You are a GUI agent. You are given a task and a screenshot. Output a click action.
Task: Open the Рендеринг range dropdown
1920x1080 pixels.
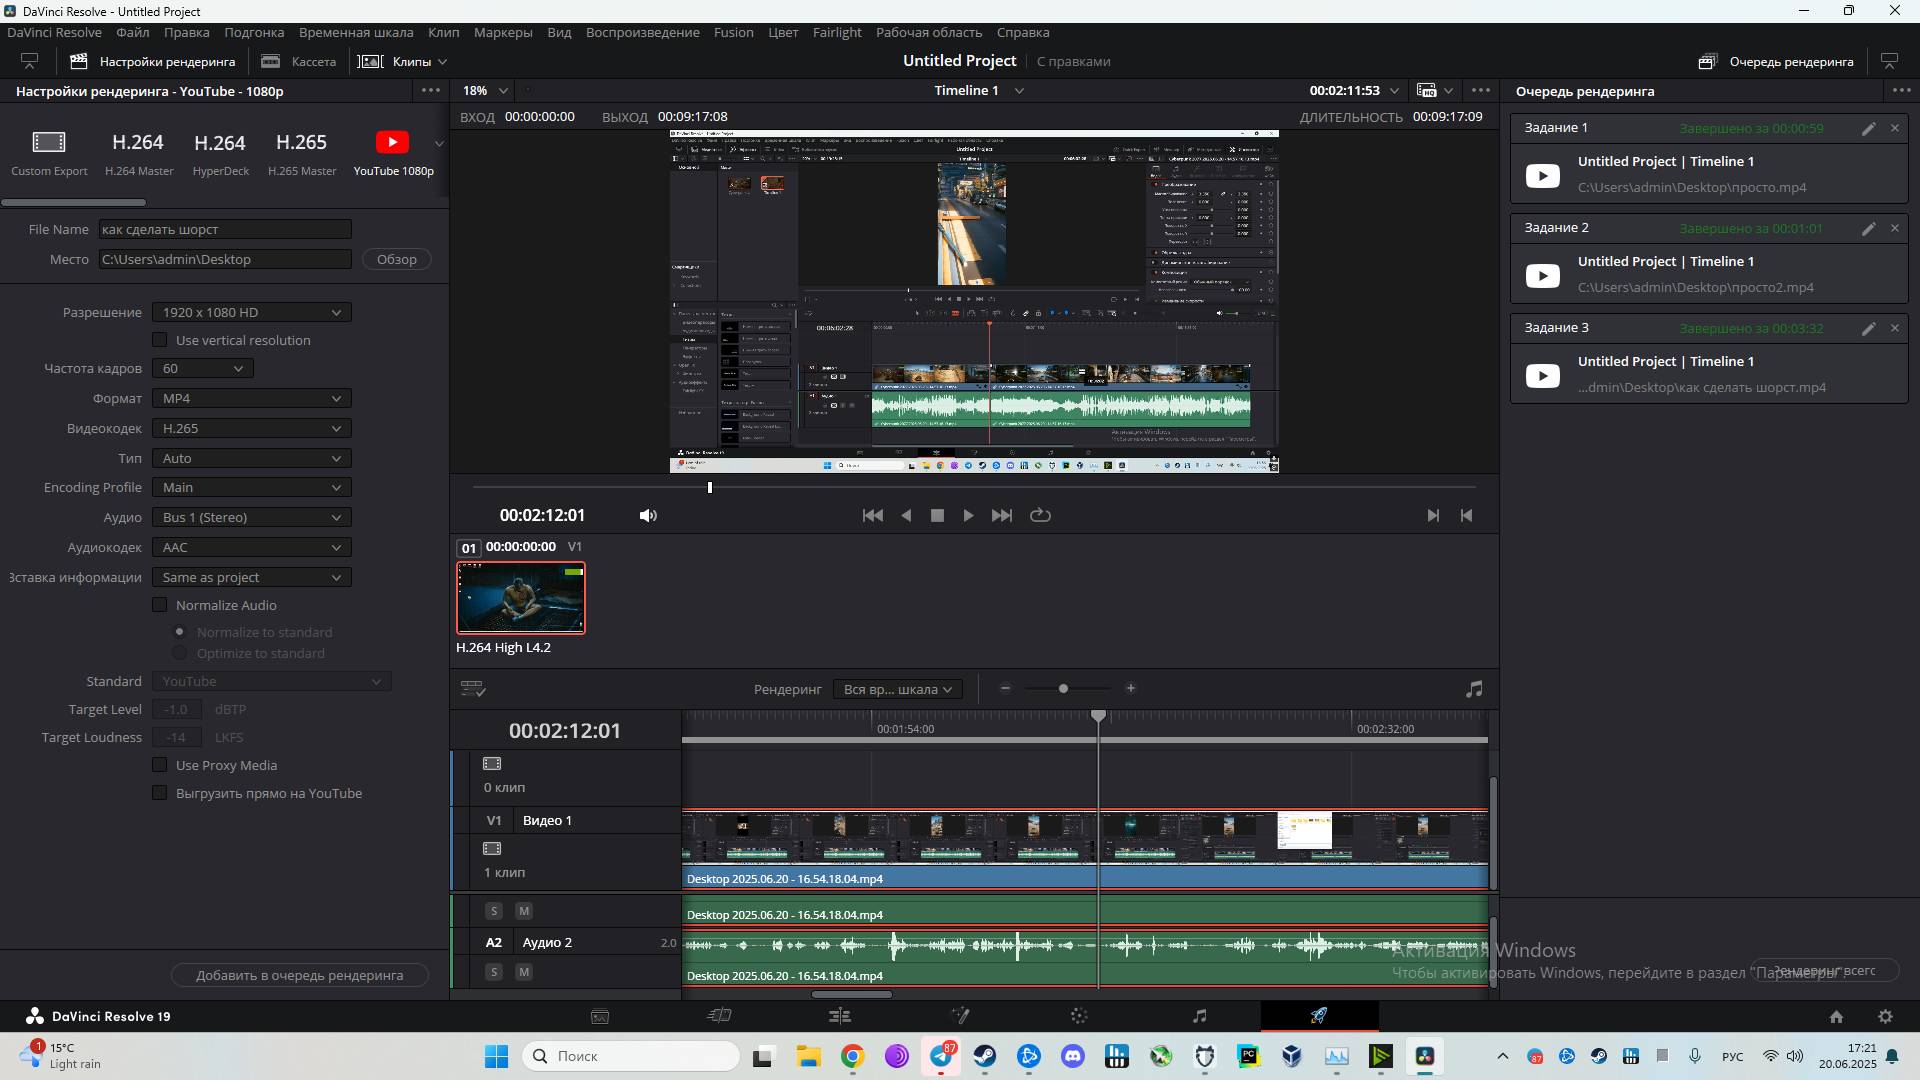point(897,689)
